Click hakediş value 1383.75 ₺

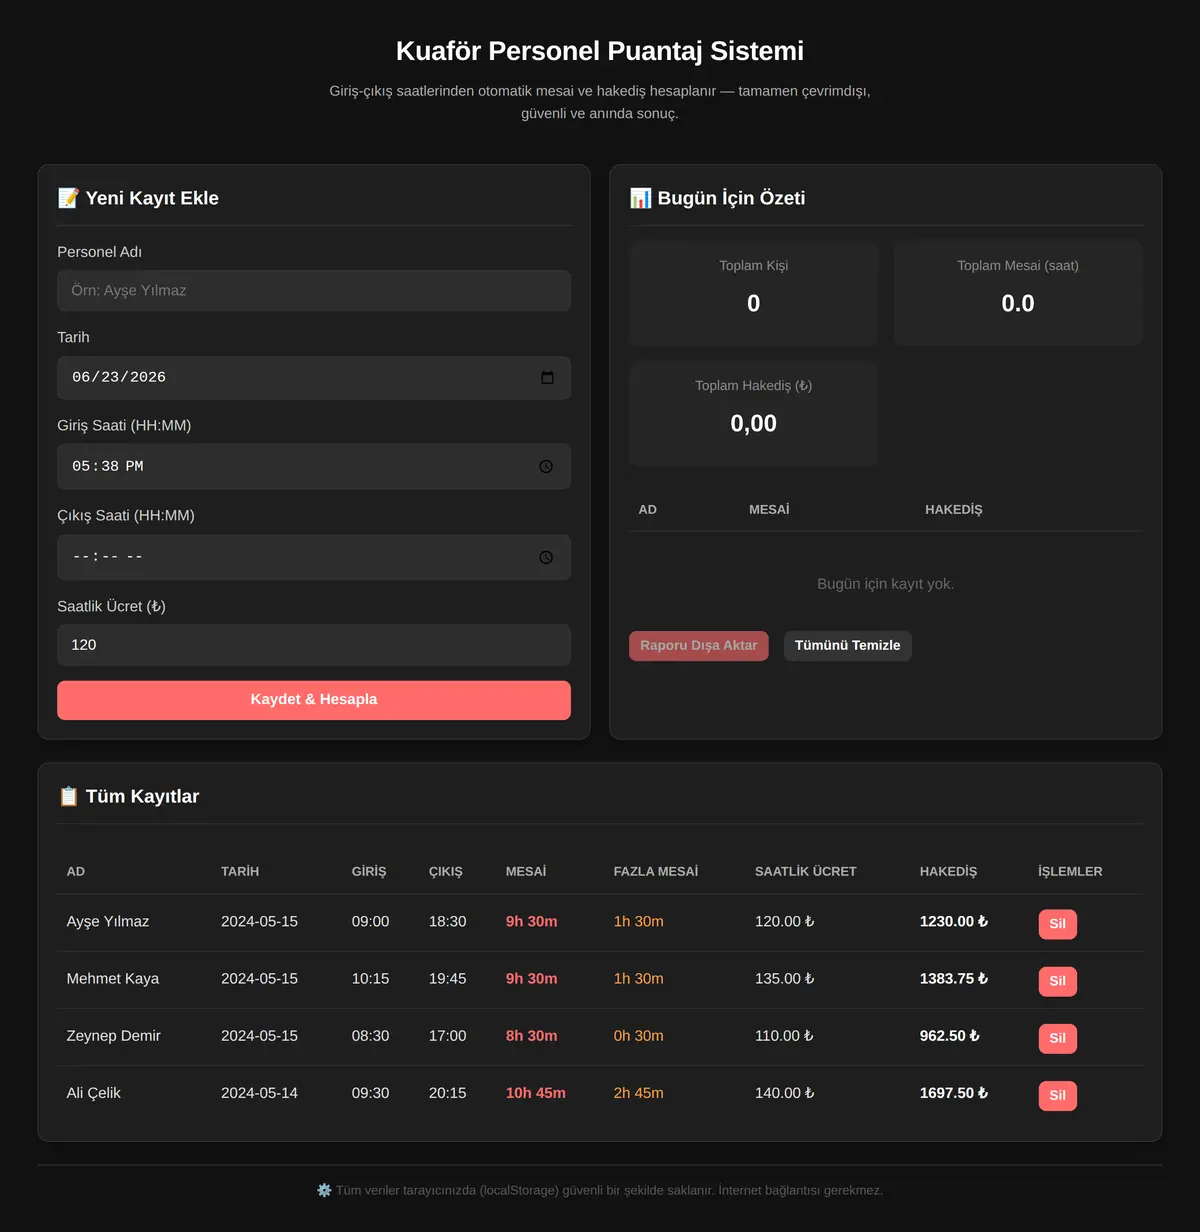(x=954, y=979)
